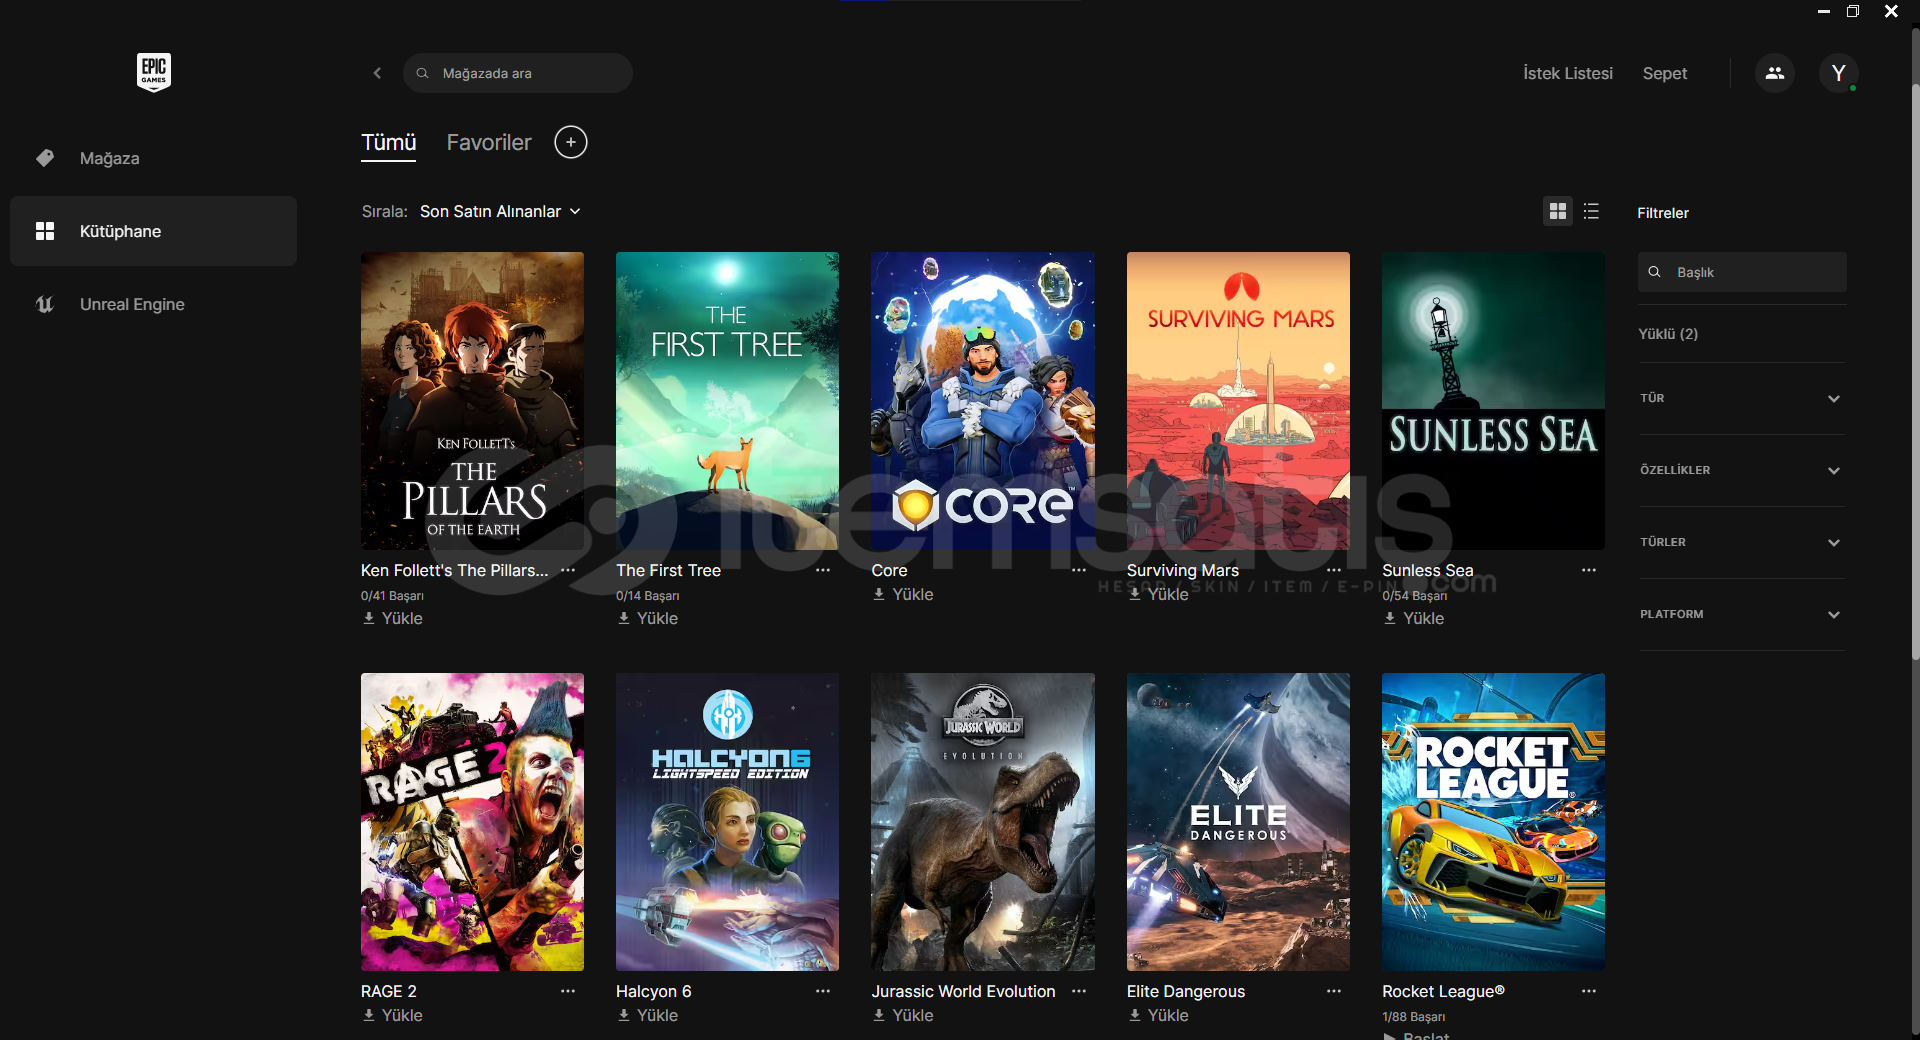Click the Mağaza tag icon in sidebar
Screen dimensions: 1920x1040
(45, 158)
